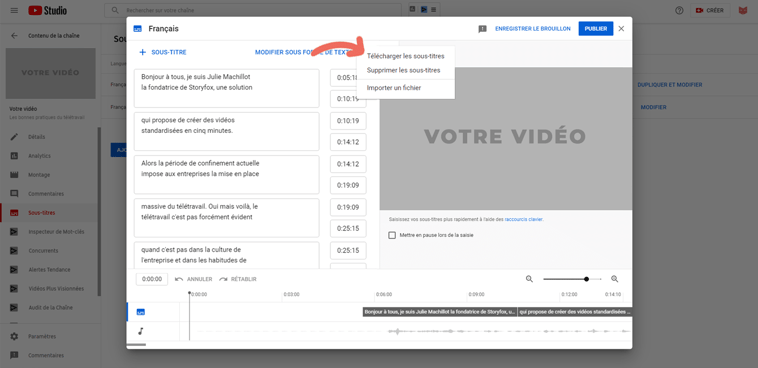Click the YouTube Studio logo
This screenshot has width=758, height=368.
click(x=47, y=10)
